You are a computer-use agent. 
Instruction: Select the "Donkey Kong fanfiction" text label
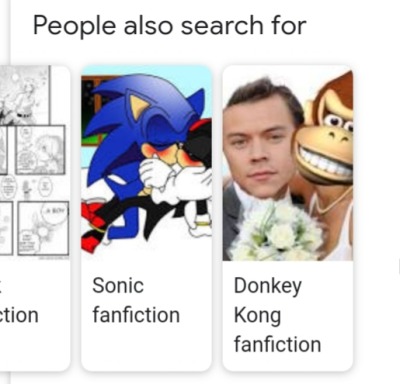coord(277,315)
